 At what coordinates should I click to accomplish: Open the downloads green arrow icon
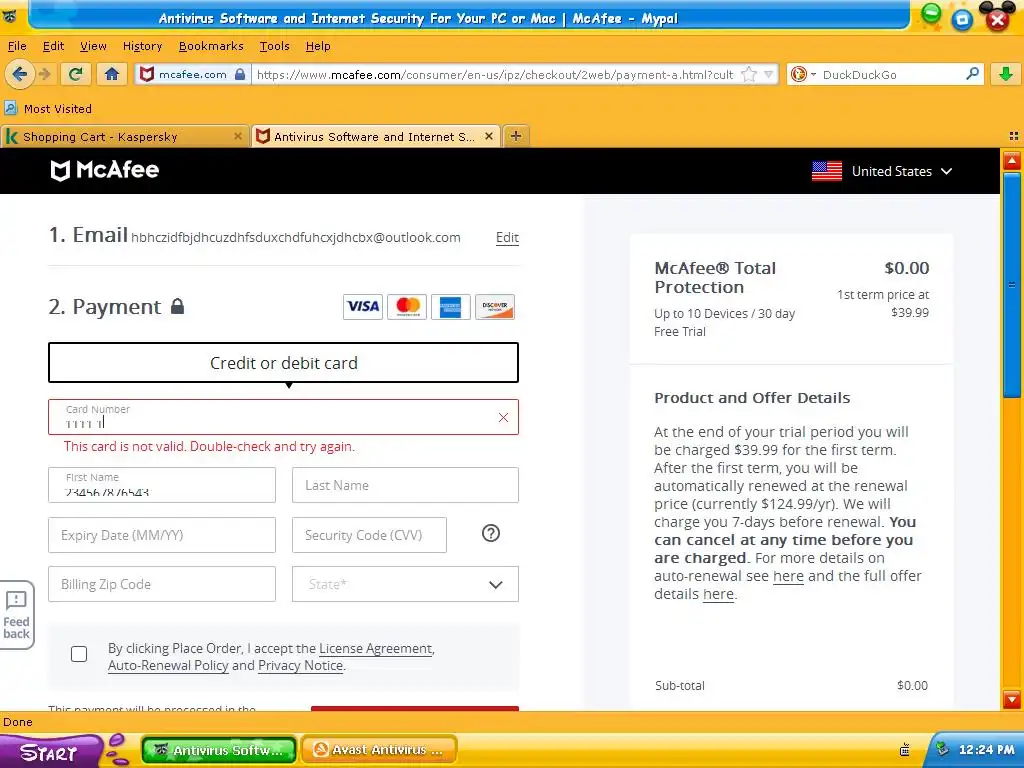pyautogui.click(x=1006, y=74)
